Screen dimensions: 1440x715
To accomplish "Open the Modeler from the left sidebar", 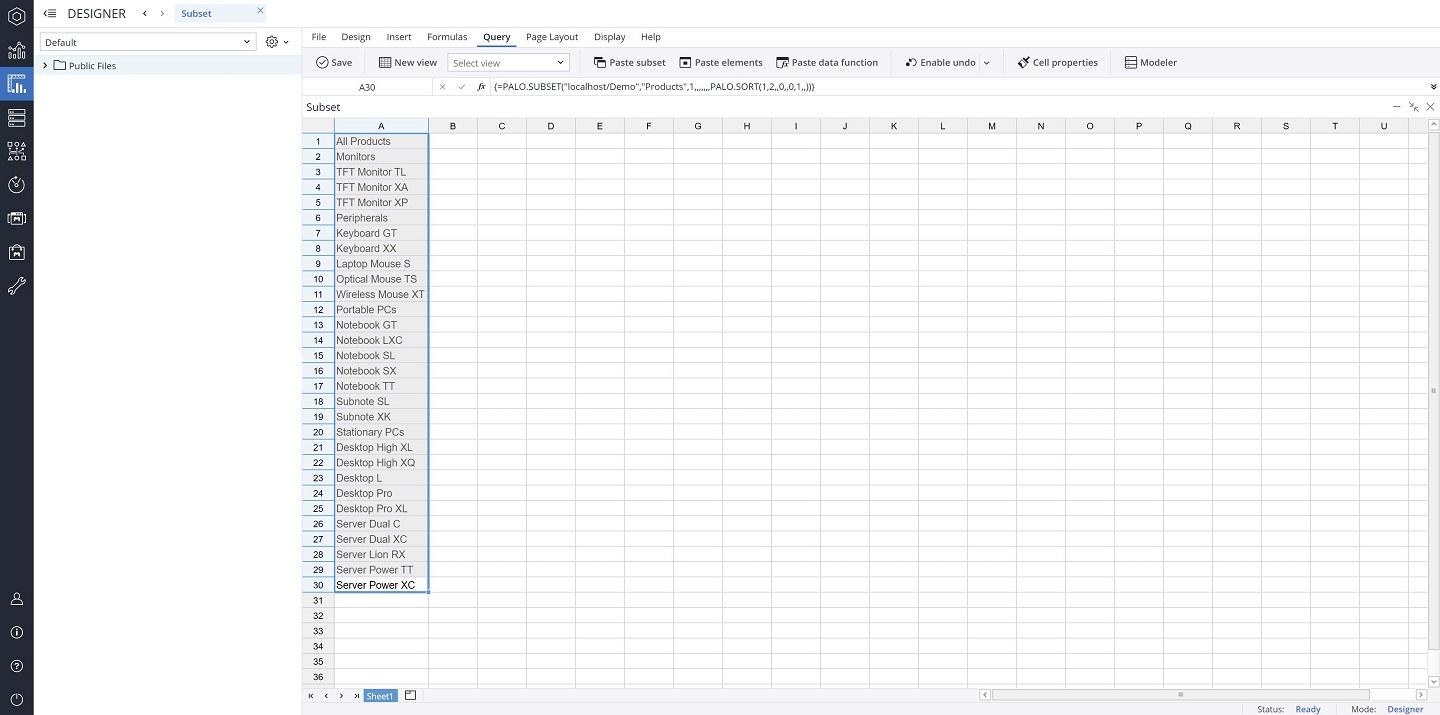I will coord(16,118).
